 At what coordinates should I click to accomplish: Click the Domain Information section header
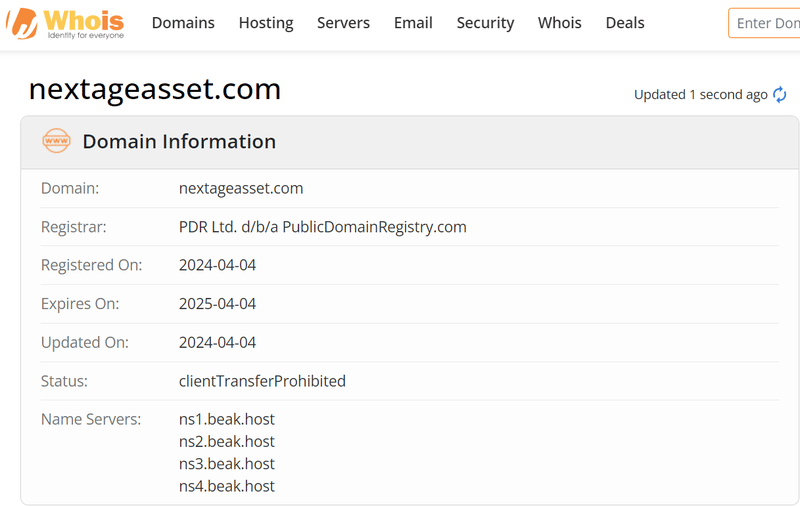(179, 141)
